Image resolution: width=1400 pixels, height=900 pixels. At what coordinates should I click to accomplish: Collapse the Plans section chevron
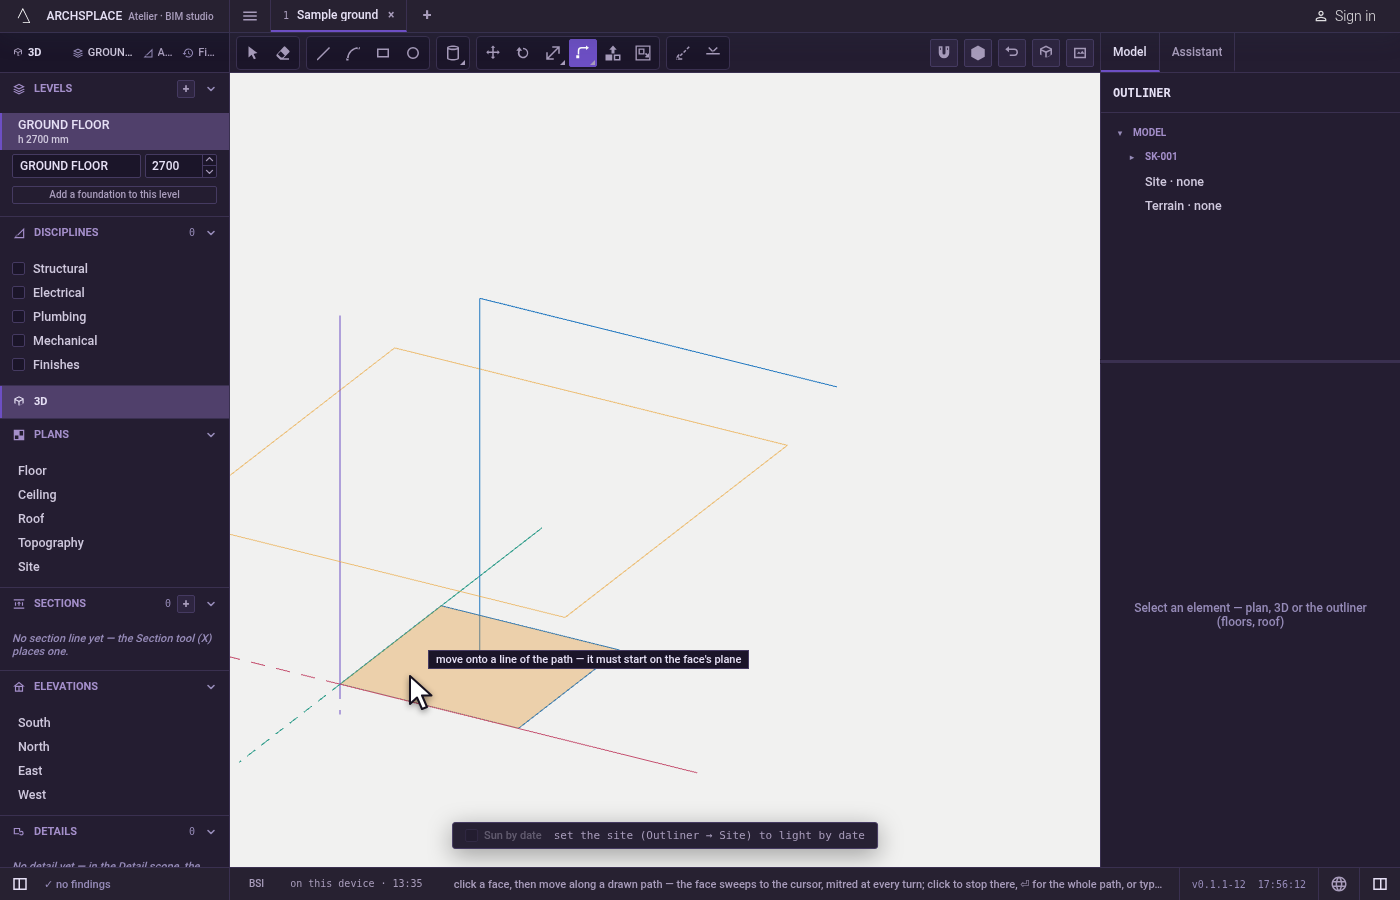point(211,435)
